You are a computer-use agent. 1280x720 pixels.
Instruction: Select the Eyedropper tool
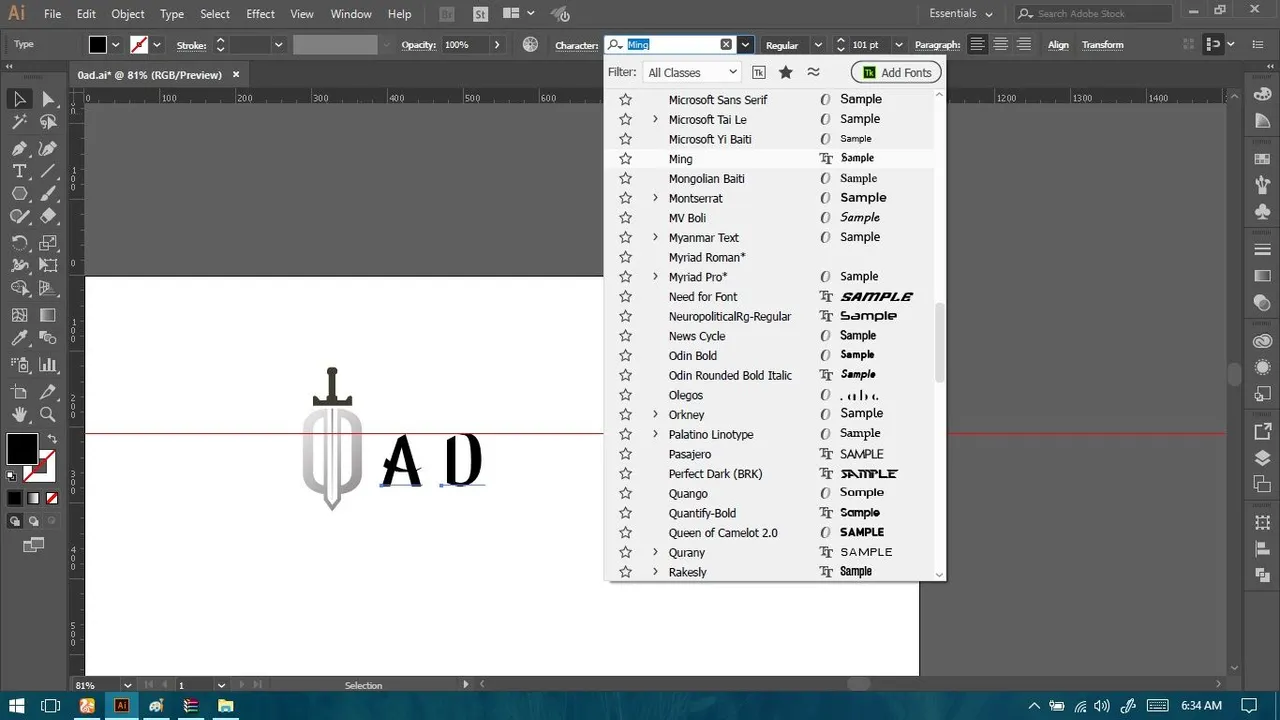click(19, 340)
